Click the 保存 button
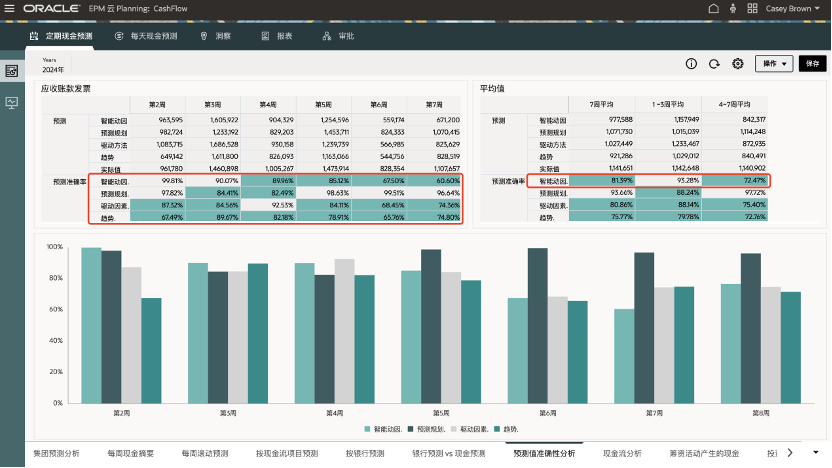 click(811, 63)
